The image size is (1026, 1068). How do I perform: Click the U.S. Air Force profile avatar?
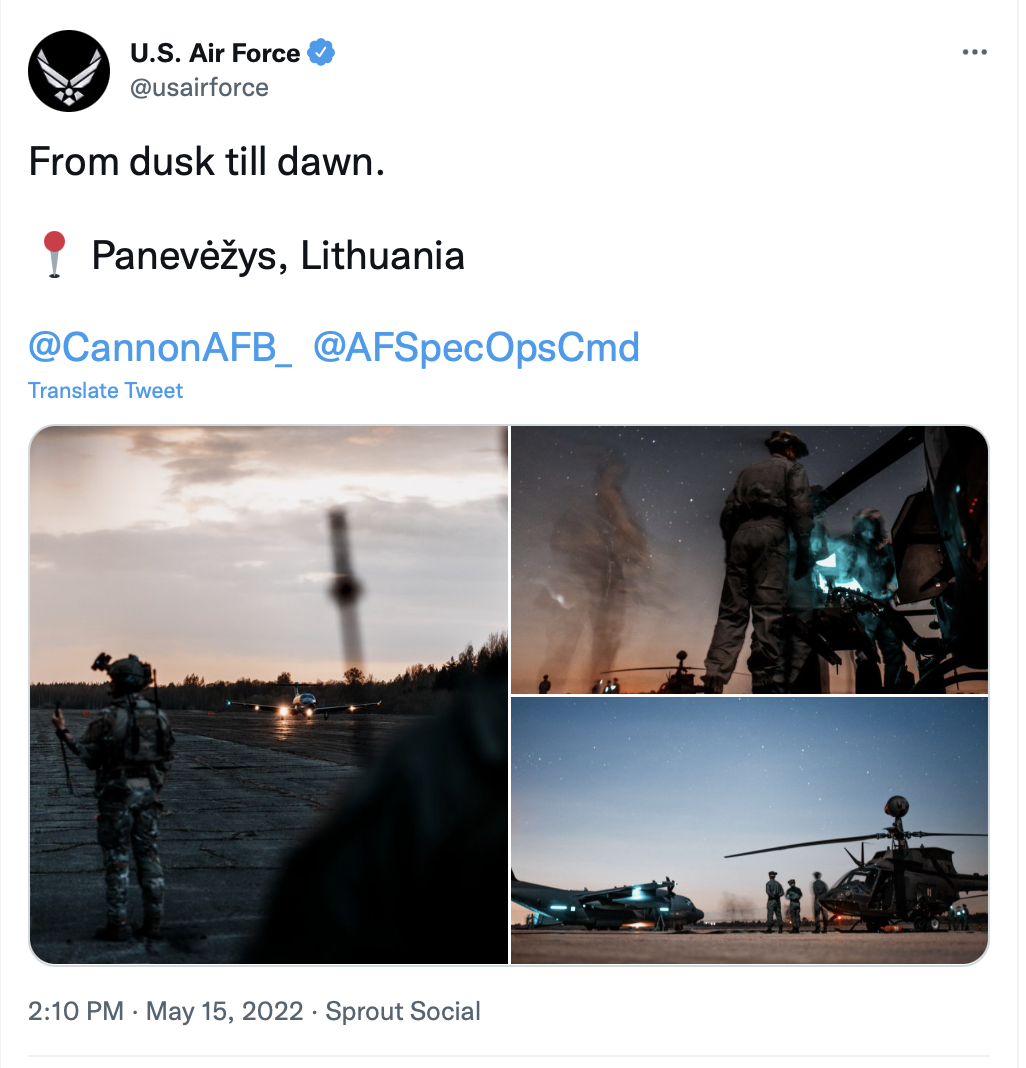click(x=69, y=71)
